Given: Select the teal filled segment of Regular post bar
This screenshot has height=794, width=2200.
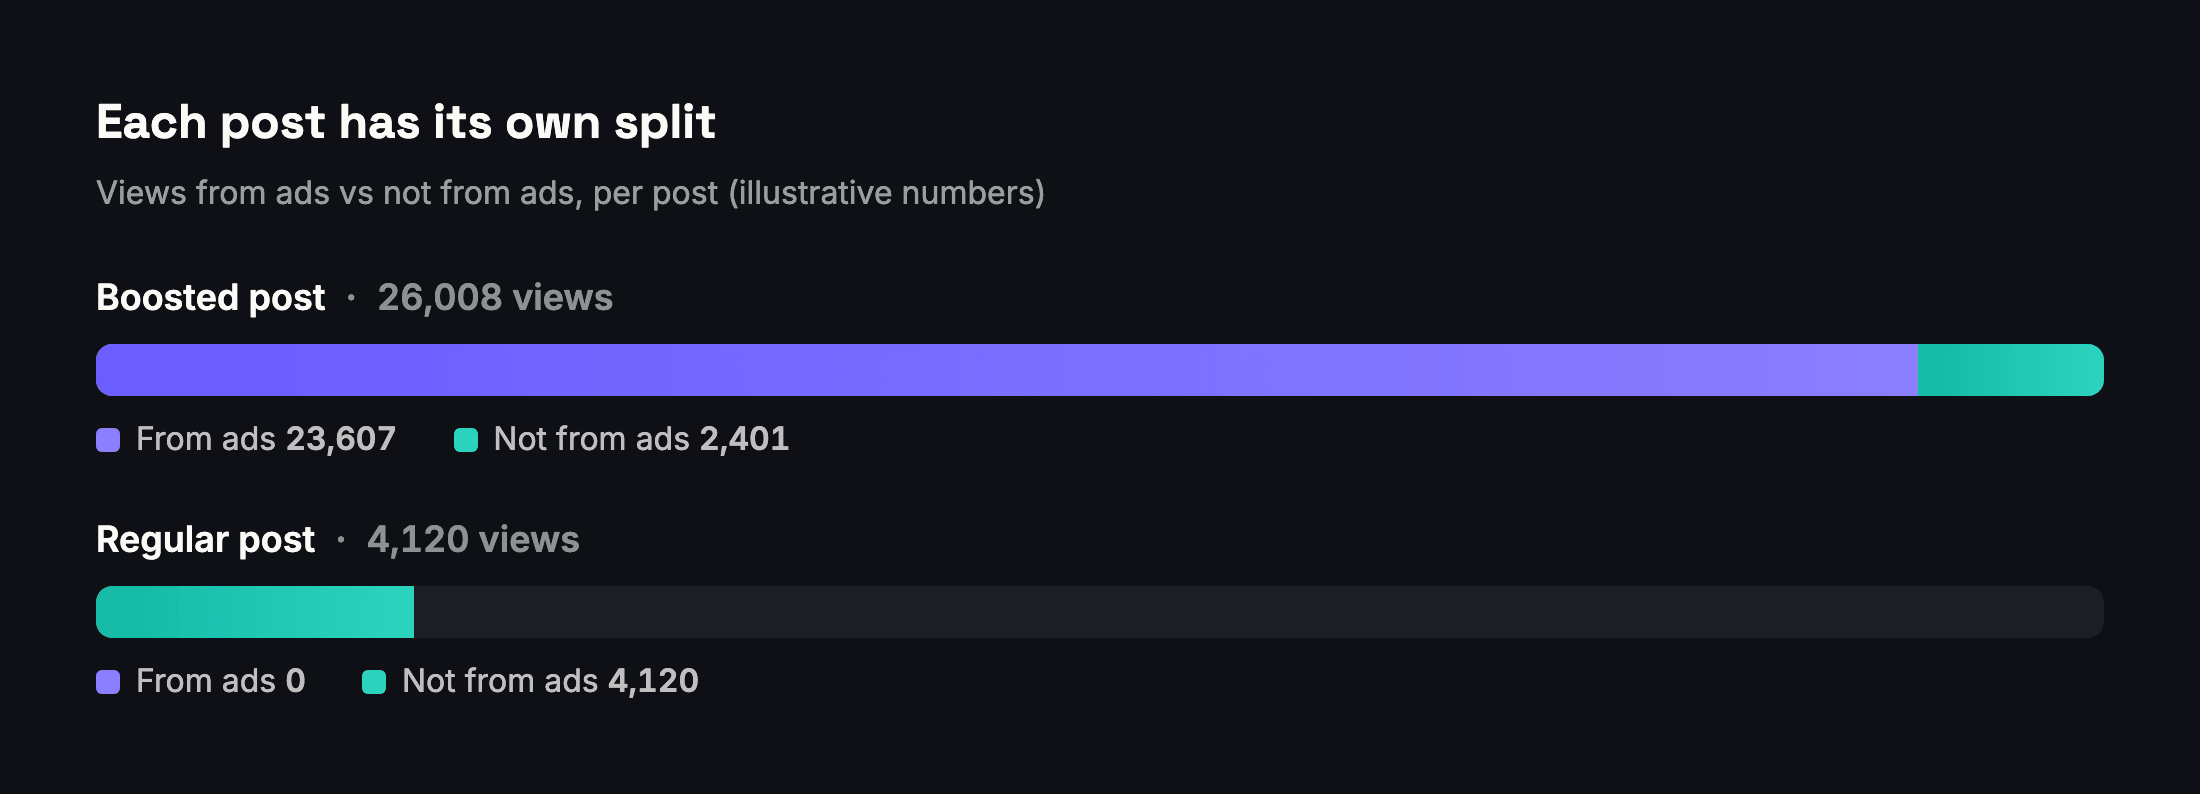Looking at the screenshot, I should 255,612.
